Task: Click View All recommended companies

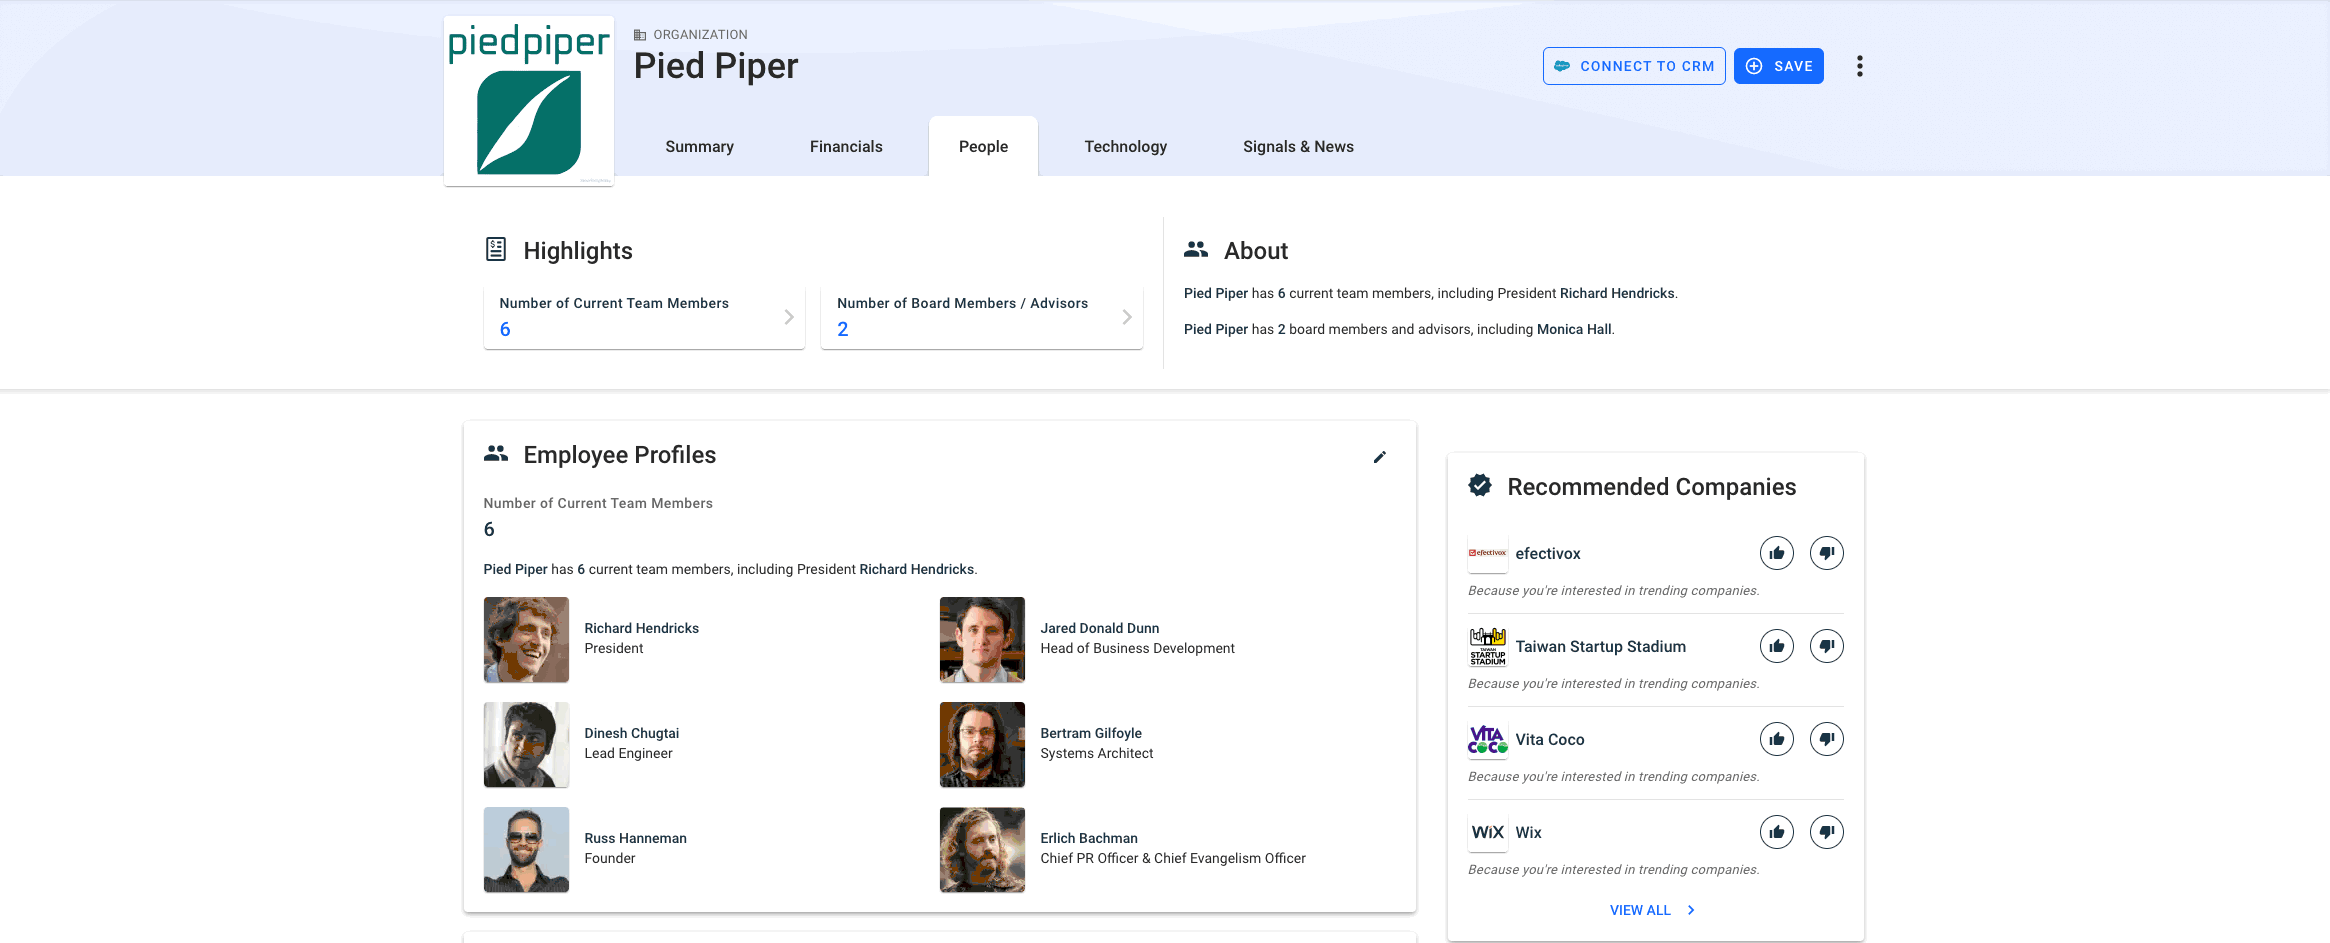Action: 1652,910
